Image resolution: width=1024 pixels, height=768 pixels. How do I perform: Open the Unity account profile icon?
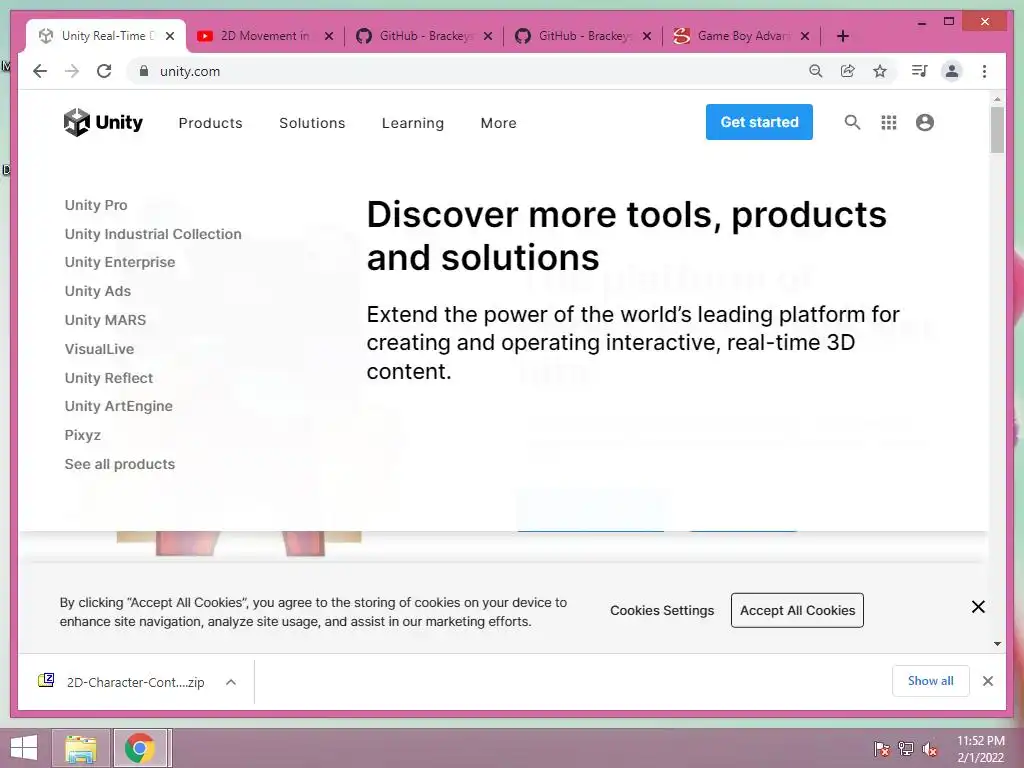point(924,122)
